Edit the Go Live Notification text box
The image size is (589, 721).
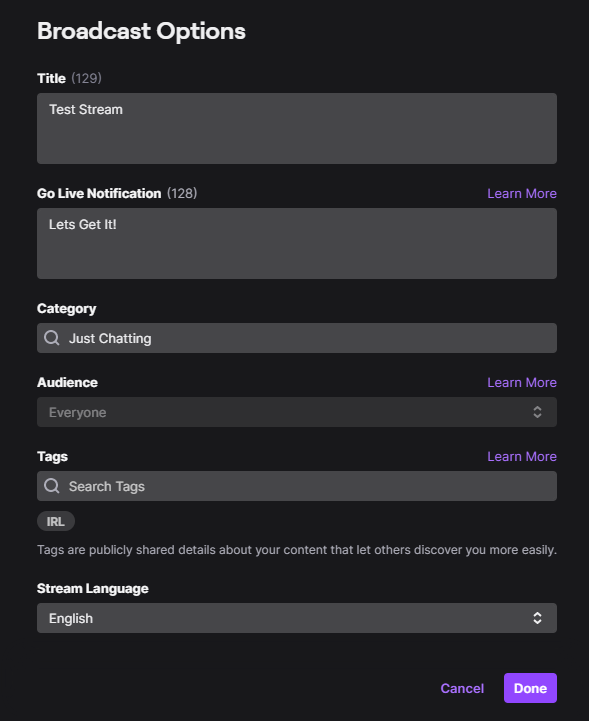click(297, 243)
